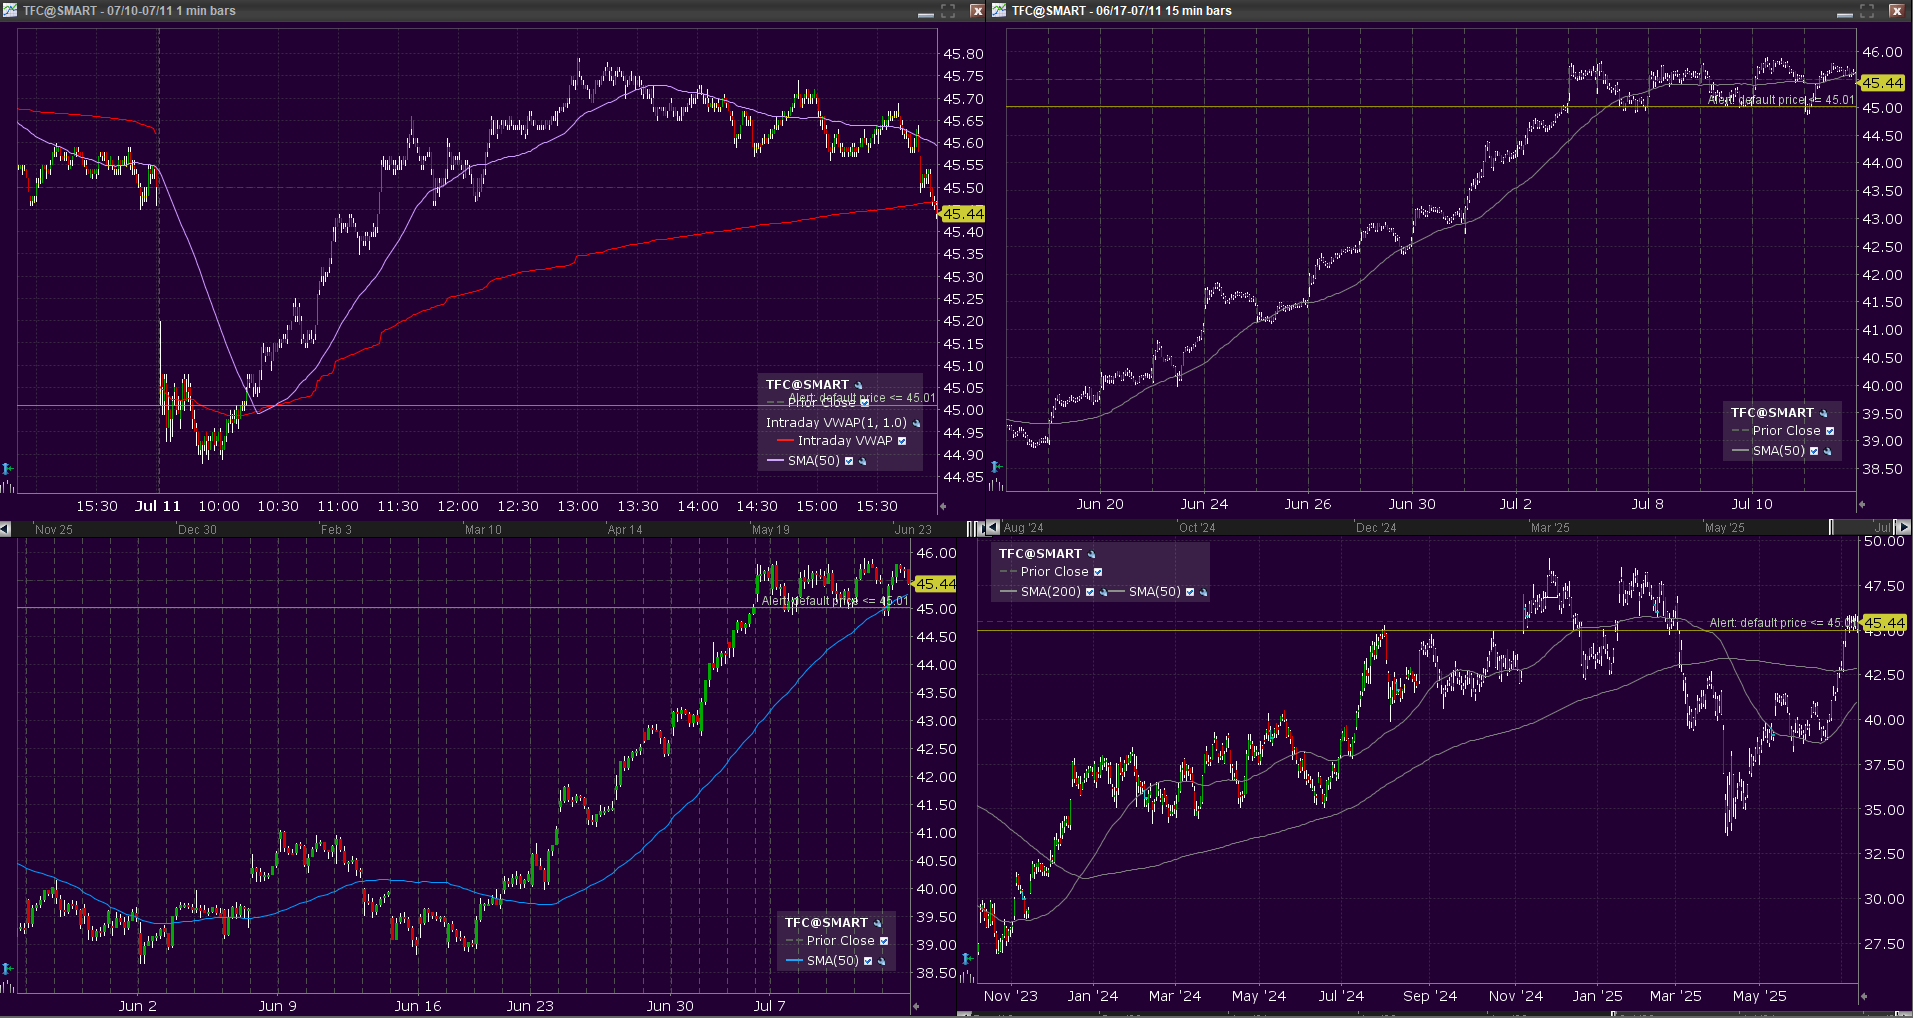This screenshot has height=1018, width=1913.
Task: Click left scroll arrow on bottom-left timeline
Action: (6, 529)
